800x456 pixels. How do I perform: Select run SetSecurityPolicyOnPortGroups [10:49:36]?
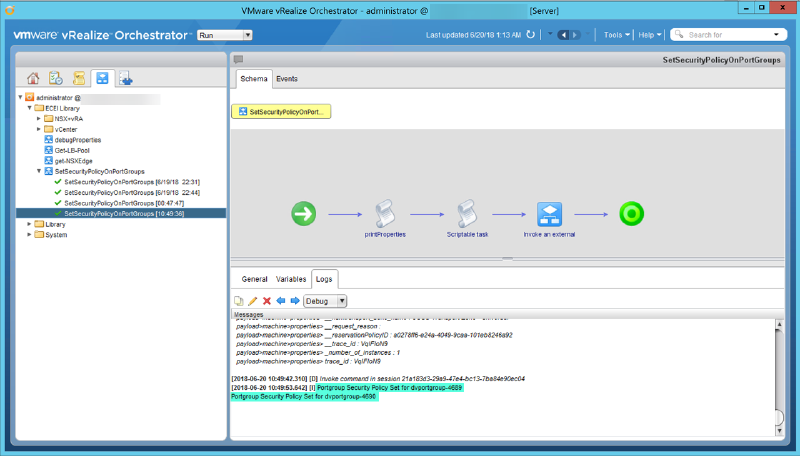pos(121,214)
